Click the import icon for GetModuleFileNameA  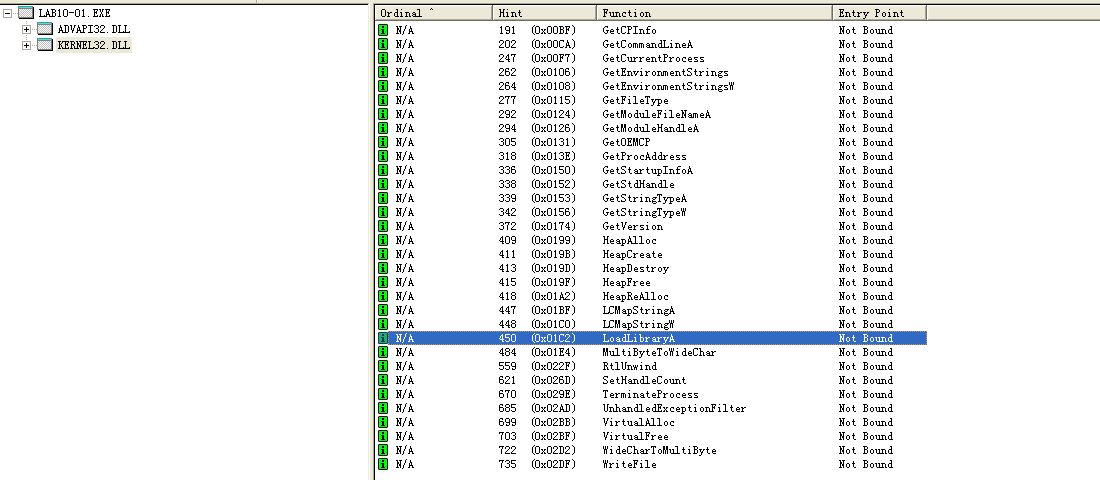(383, 114)
